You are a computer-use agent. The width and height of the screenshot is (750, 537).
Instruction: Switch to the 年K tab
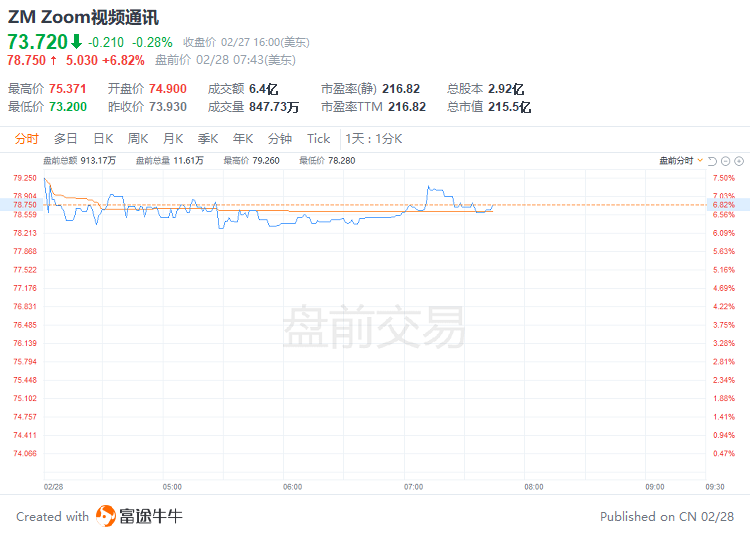[x=243, y=139]
